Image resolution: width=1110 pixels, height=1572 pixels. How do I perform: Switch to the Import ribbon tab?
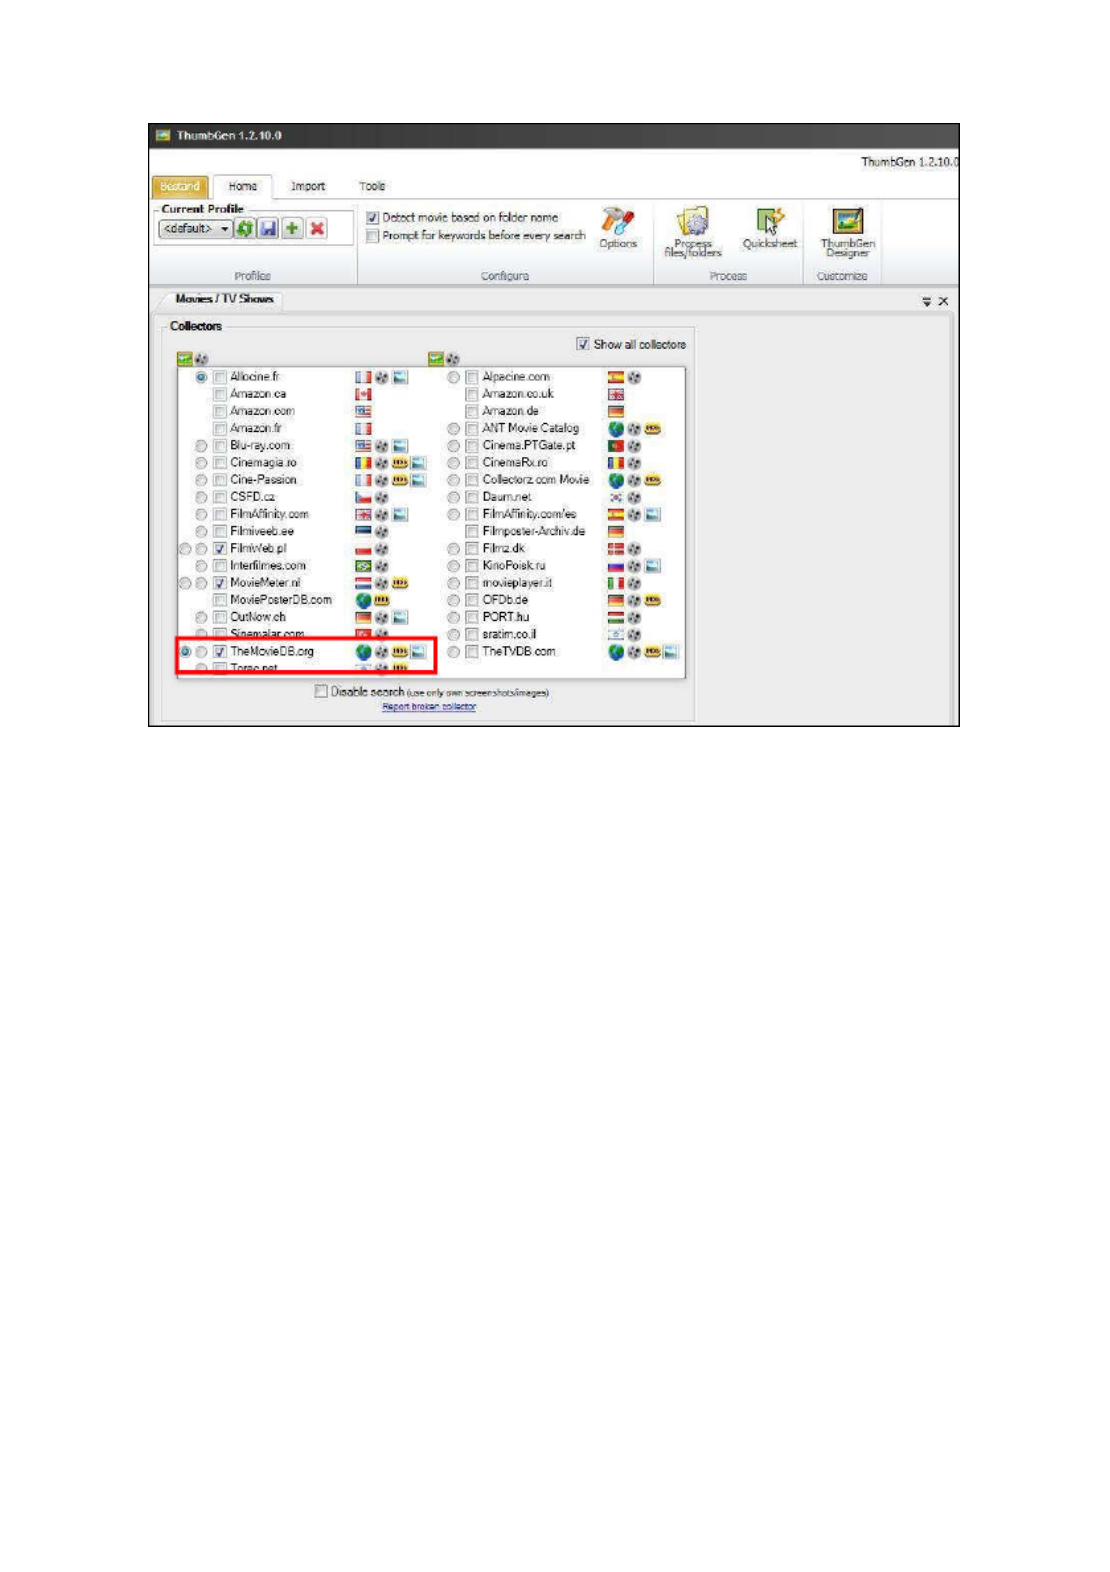click(x=308, y=186)
